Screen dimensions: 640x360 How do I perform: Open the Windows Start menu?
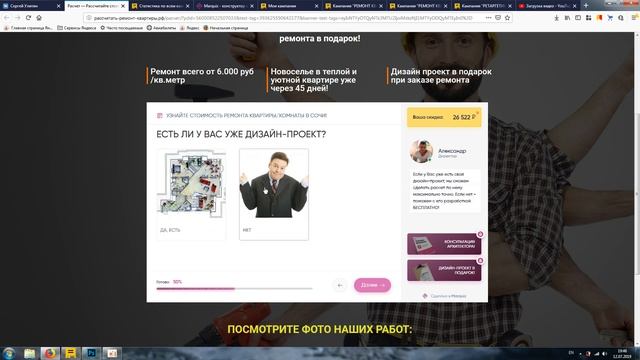click(x=9, y=353)
